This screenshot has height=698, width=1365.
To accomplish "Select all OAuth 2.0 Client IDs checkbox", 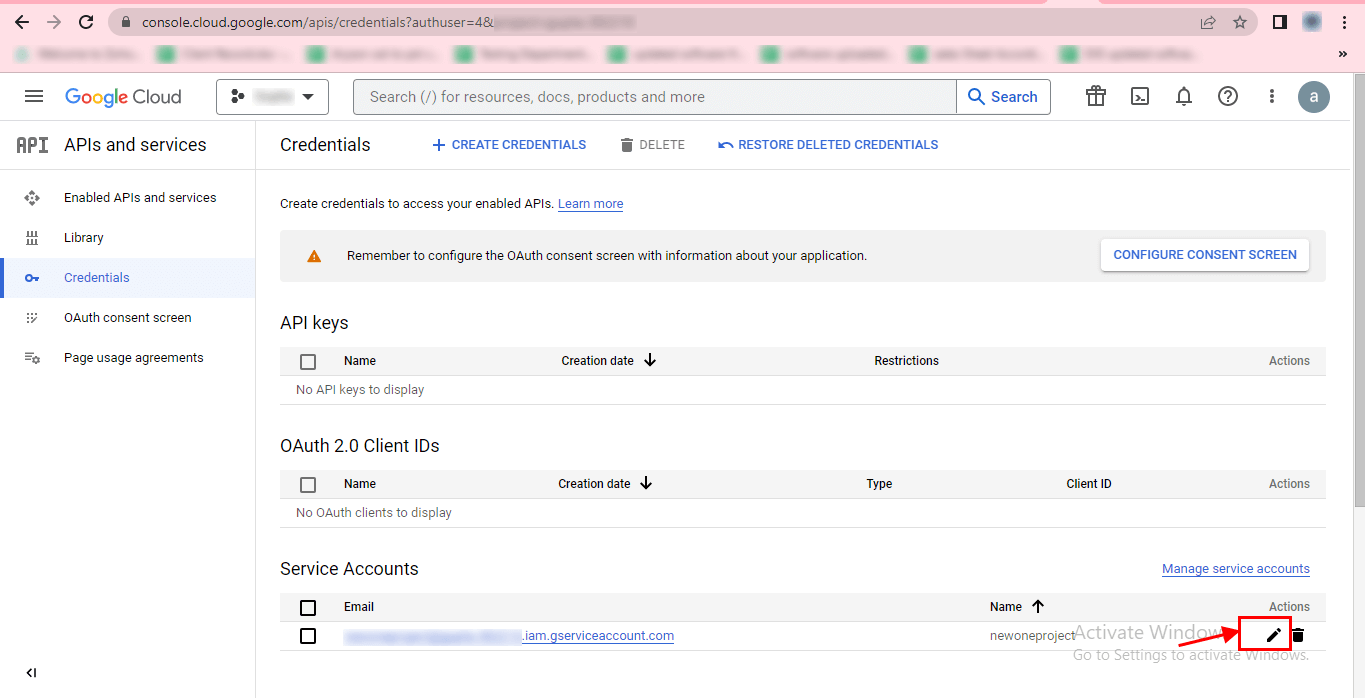I will 308,484.
